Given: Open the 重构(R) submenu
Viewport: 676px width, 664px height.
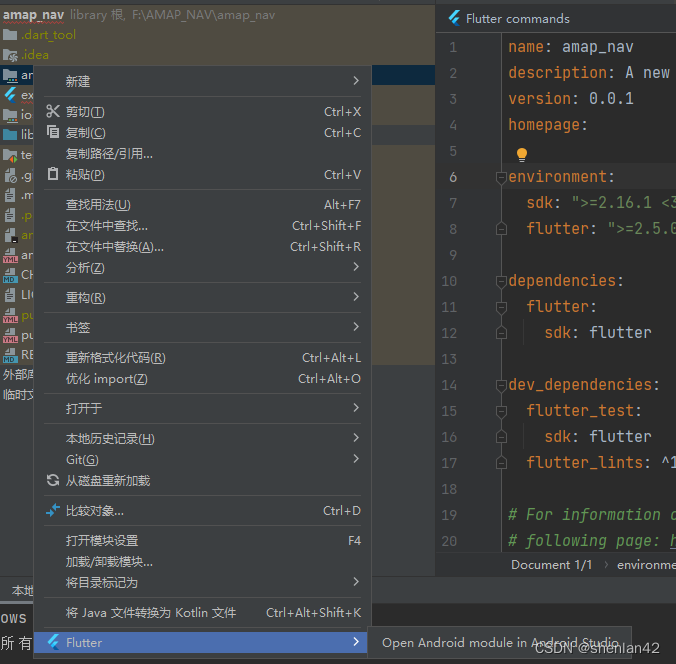Looking at the screenshot, I should [x=202, y=297].
